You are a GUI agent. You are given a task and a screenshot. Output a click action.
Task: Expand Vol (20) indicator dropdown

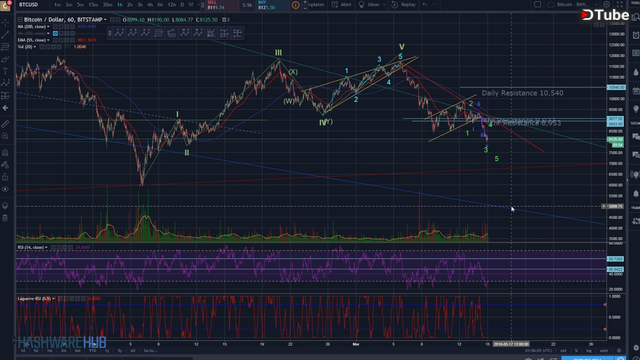[x=35, y=47]
